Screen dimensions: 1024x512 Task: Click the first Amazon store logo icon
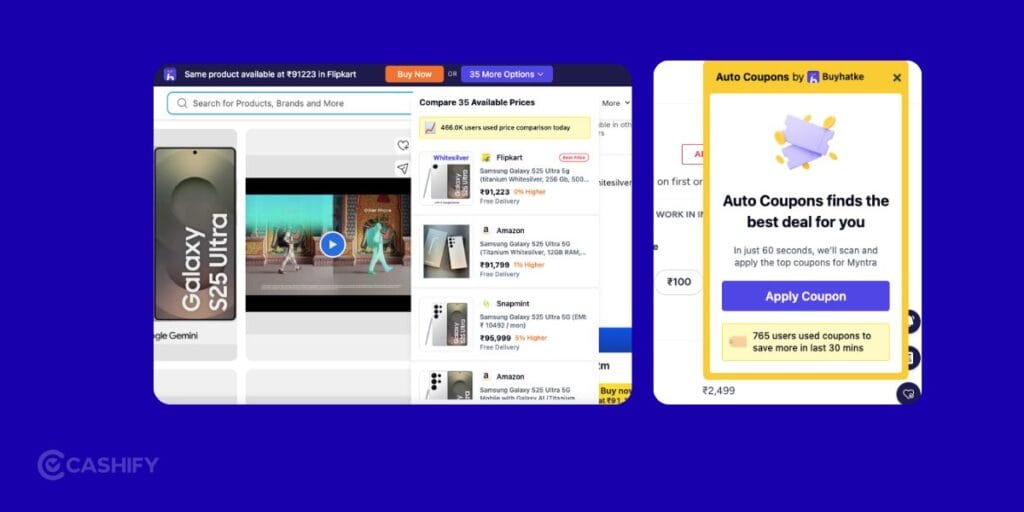pos(486,231)
